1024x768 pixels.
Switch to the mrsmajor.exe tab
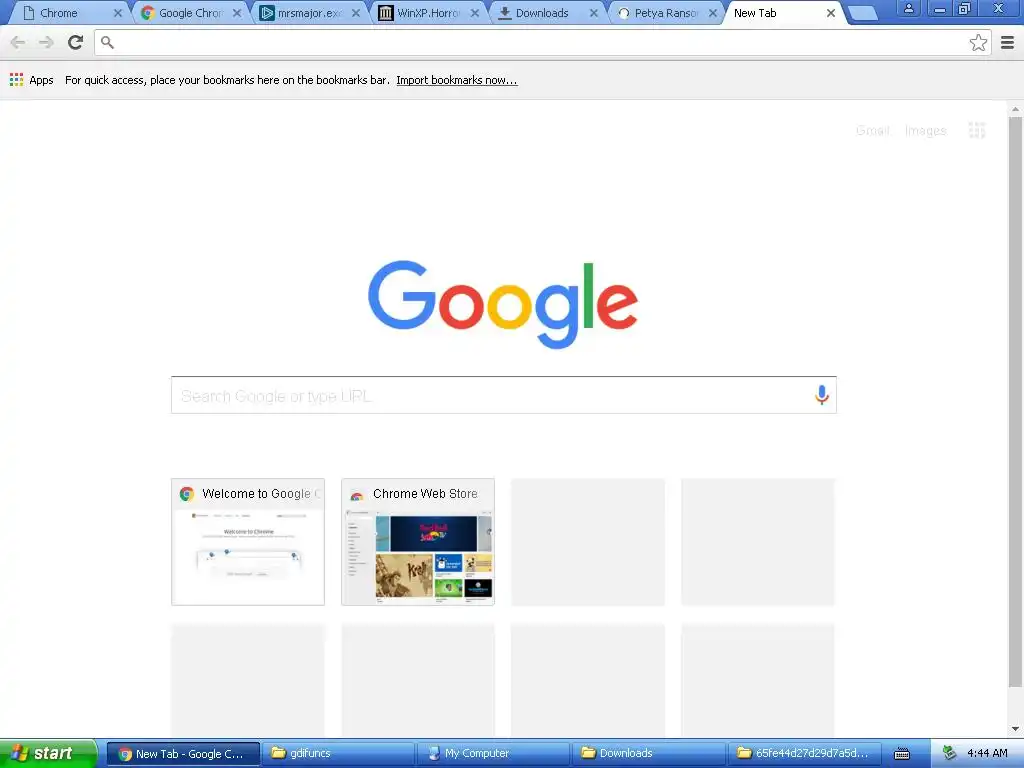click(x=307, y=13)
